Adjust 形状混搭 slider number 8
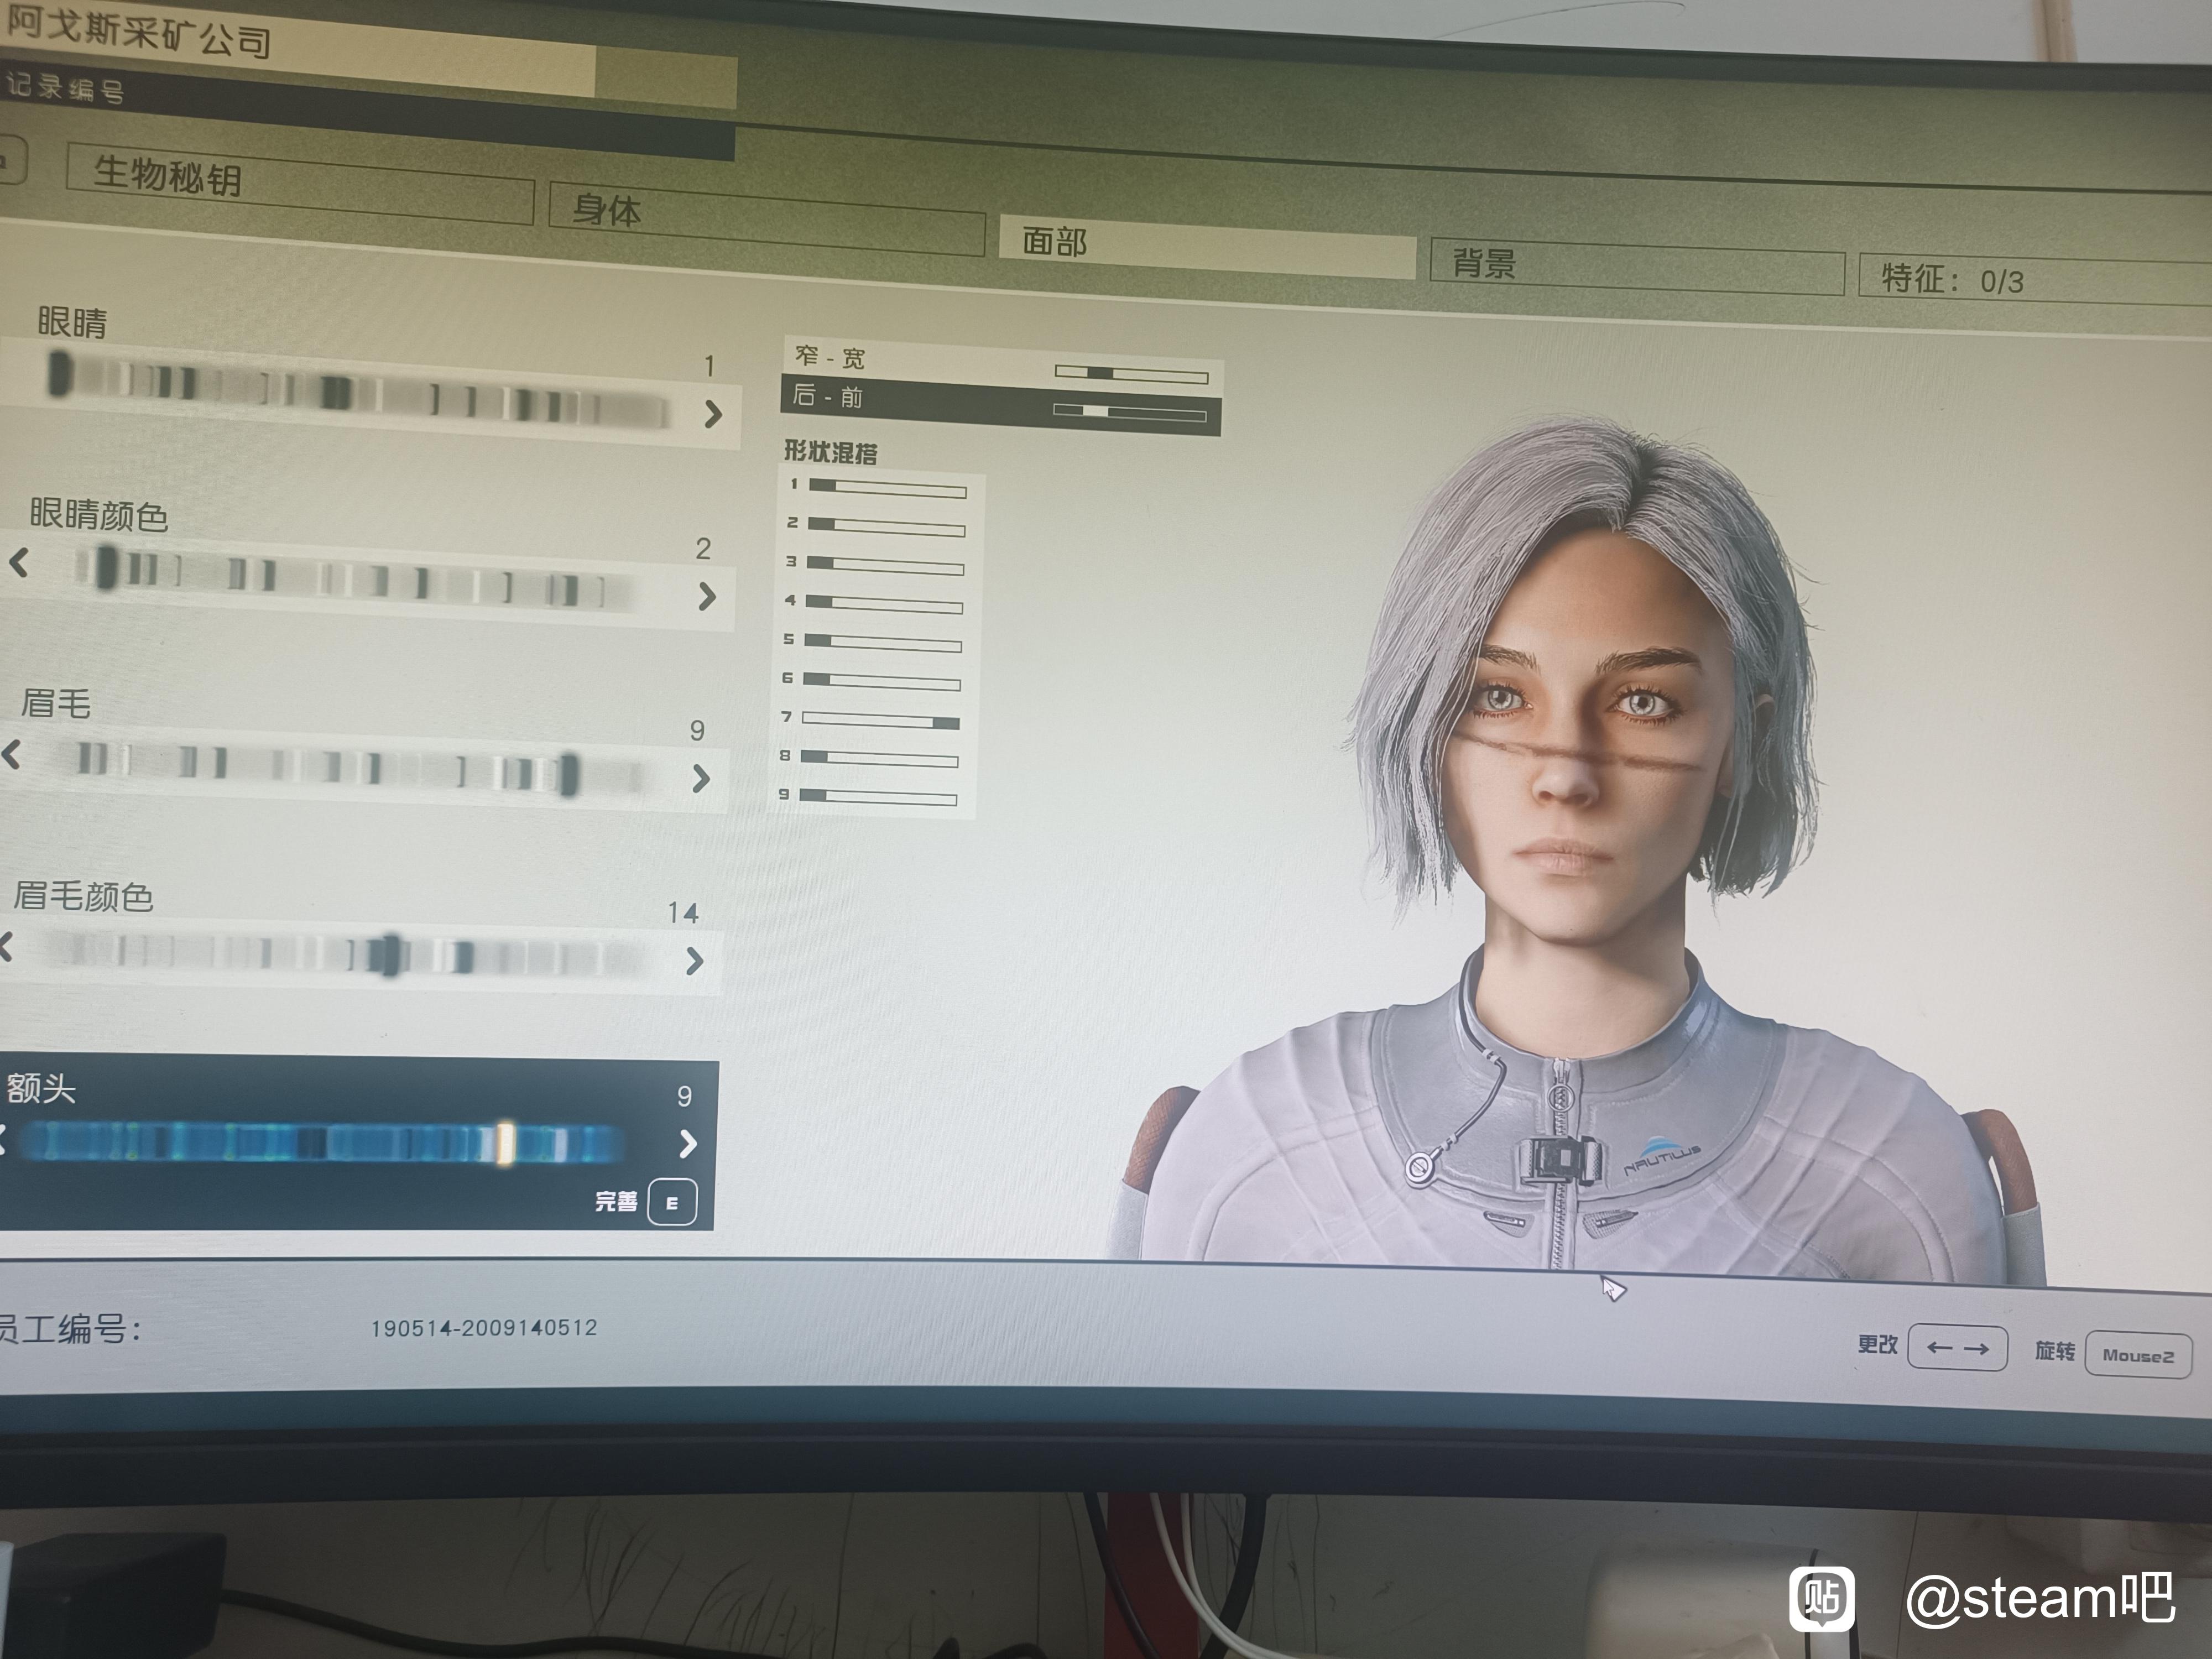The image size is (2212, 1659). [x=879, y=759]
